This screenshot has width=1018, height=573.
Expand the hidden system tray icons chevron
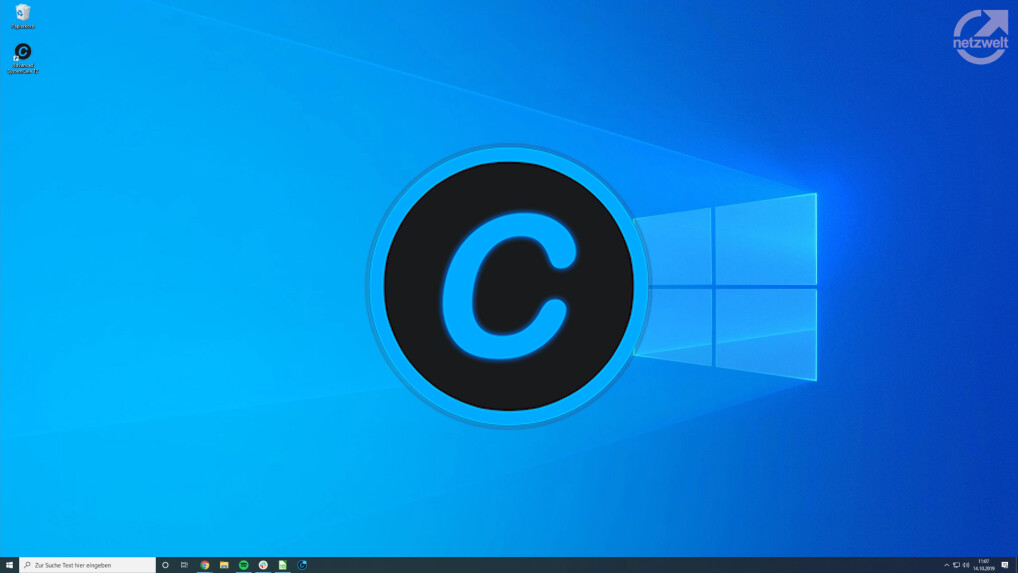pyautogui.click(x=946, y=565)
